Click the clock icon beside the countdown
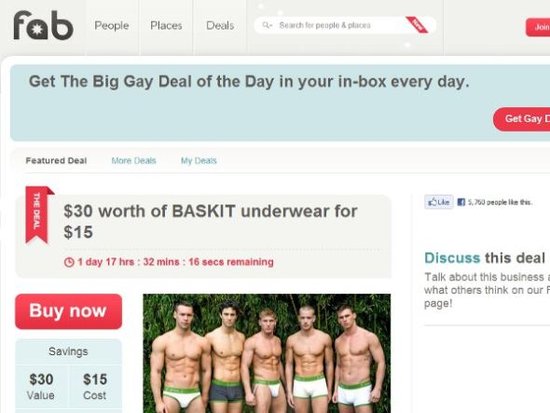 tap(69, 262)
